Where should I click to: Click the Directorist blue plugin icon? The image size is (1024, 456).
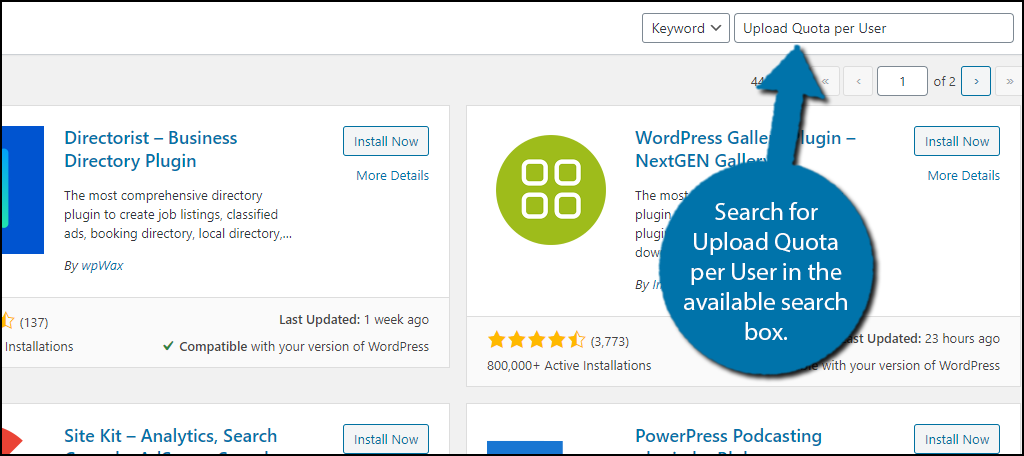23,189
